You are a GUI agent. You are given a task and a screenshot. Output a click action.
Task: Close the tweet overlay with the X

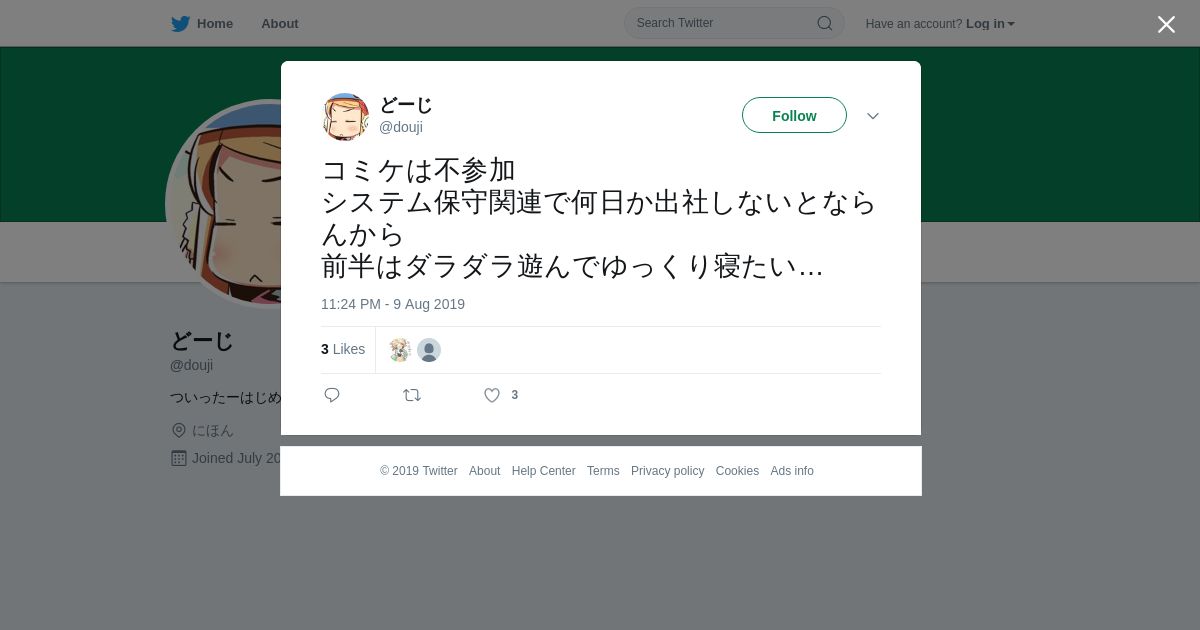(1166, 24)
